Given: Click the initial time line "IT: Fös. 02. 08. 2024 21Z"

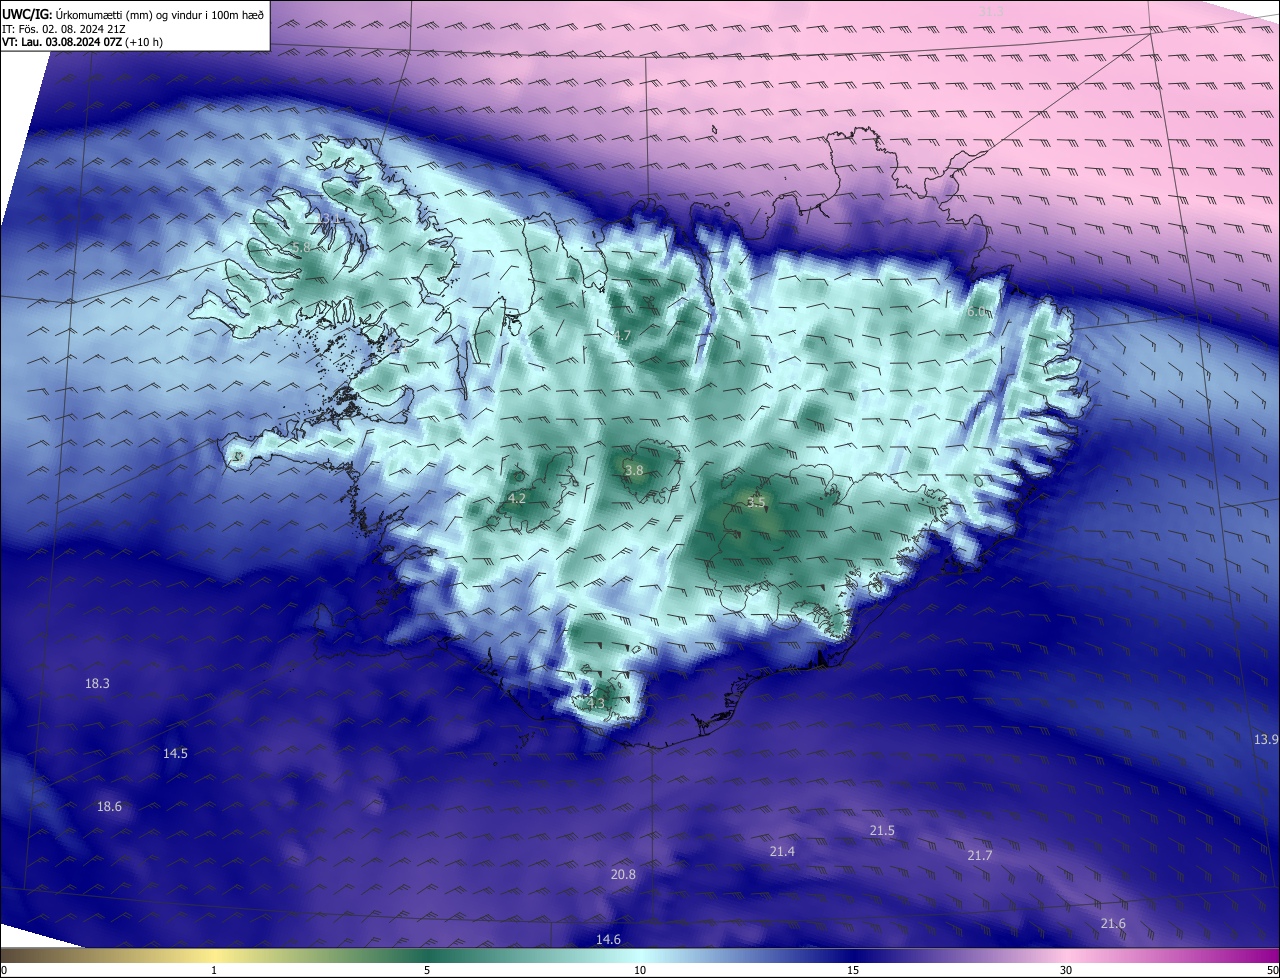Looking at the screenshot, I should pyautogui.click(x=64, y=28).
